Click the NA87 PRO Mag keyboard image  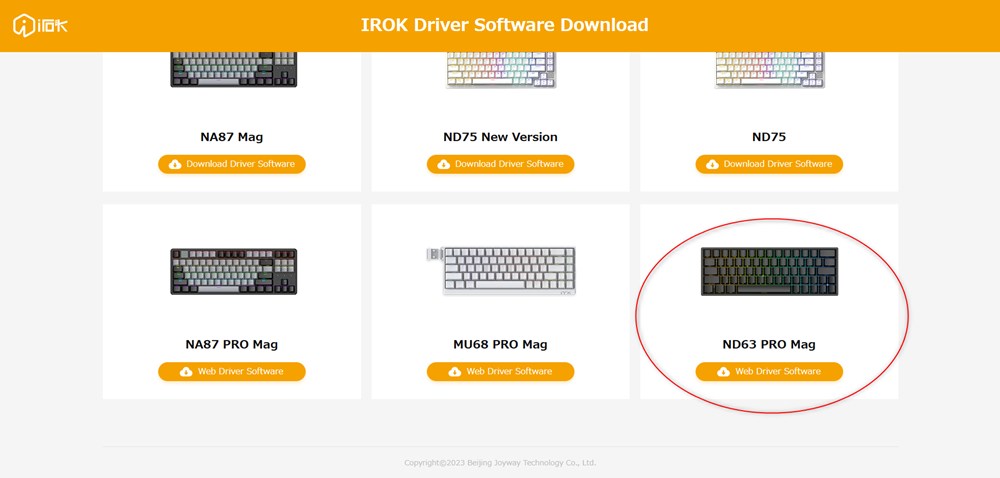tap(233, 271)
